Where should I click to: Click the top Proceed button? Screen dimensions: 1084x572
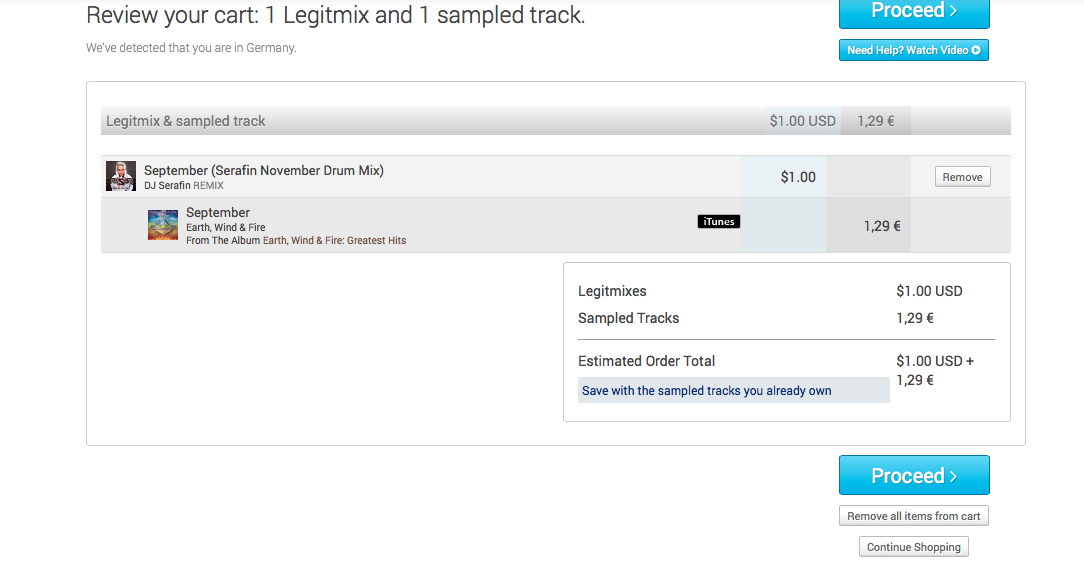click(x=914, y=12)
